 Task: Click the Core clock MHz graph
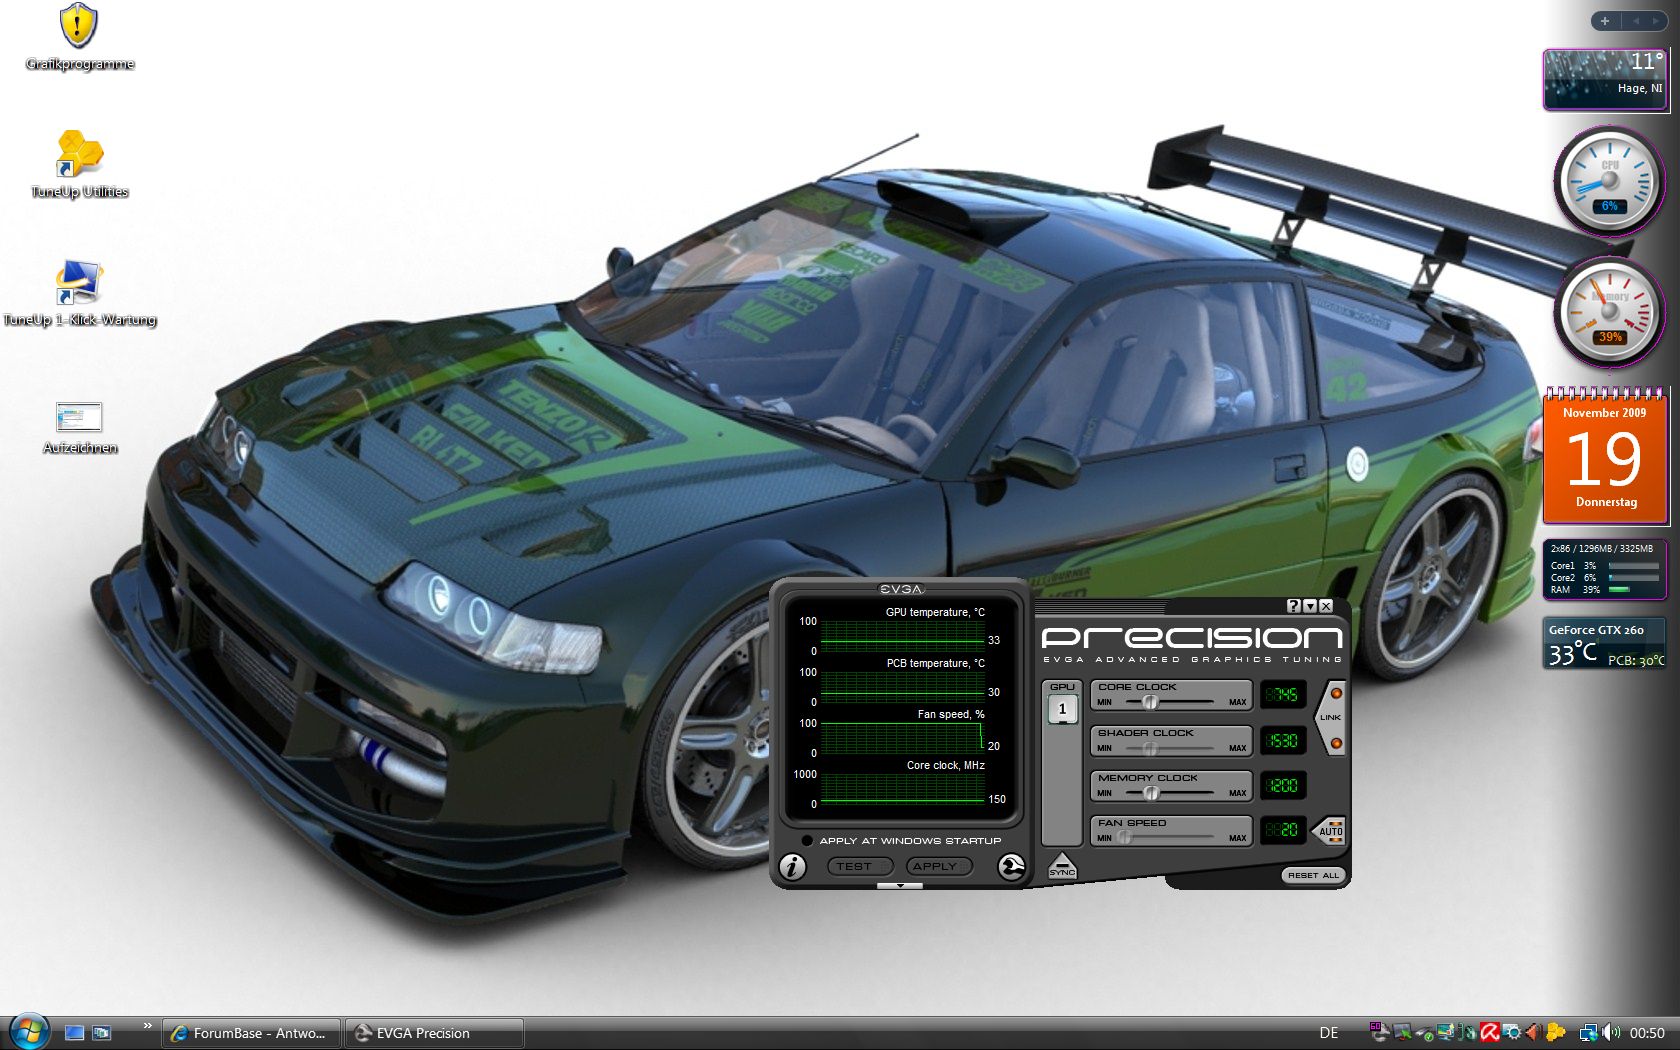(903, 788)
